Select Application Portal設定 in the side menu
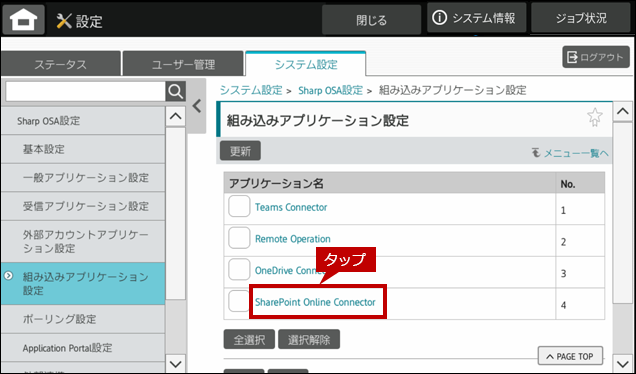This screenshot has height=374, width=636. tap(83, 348)
